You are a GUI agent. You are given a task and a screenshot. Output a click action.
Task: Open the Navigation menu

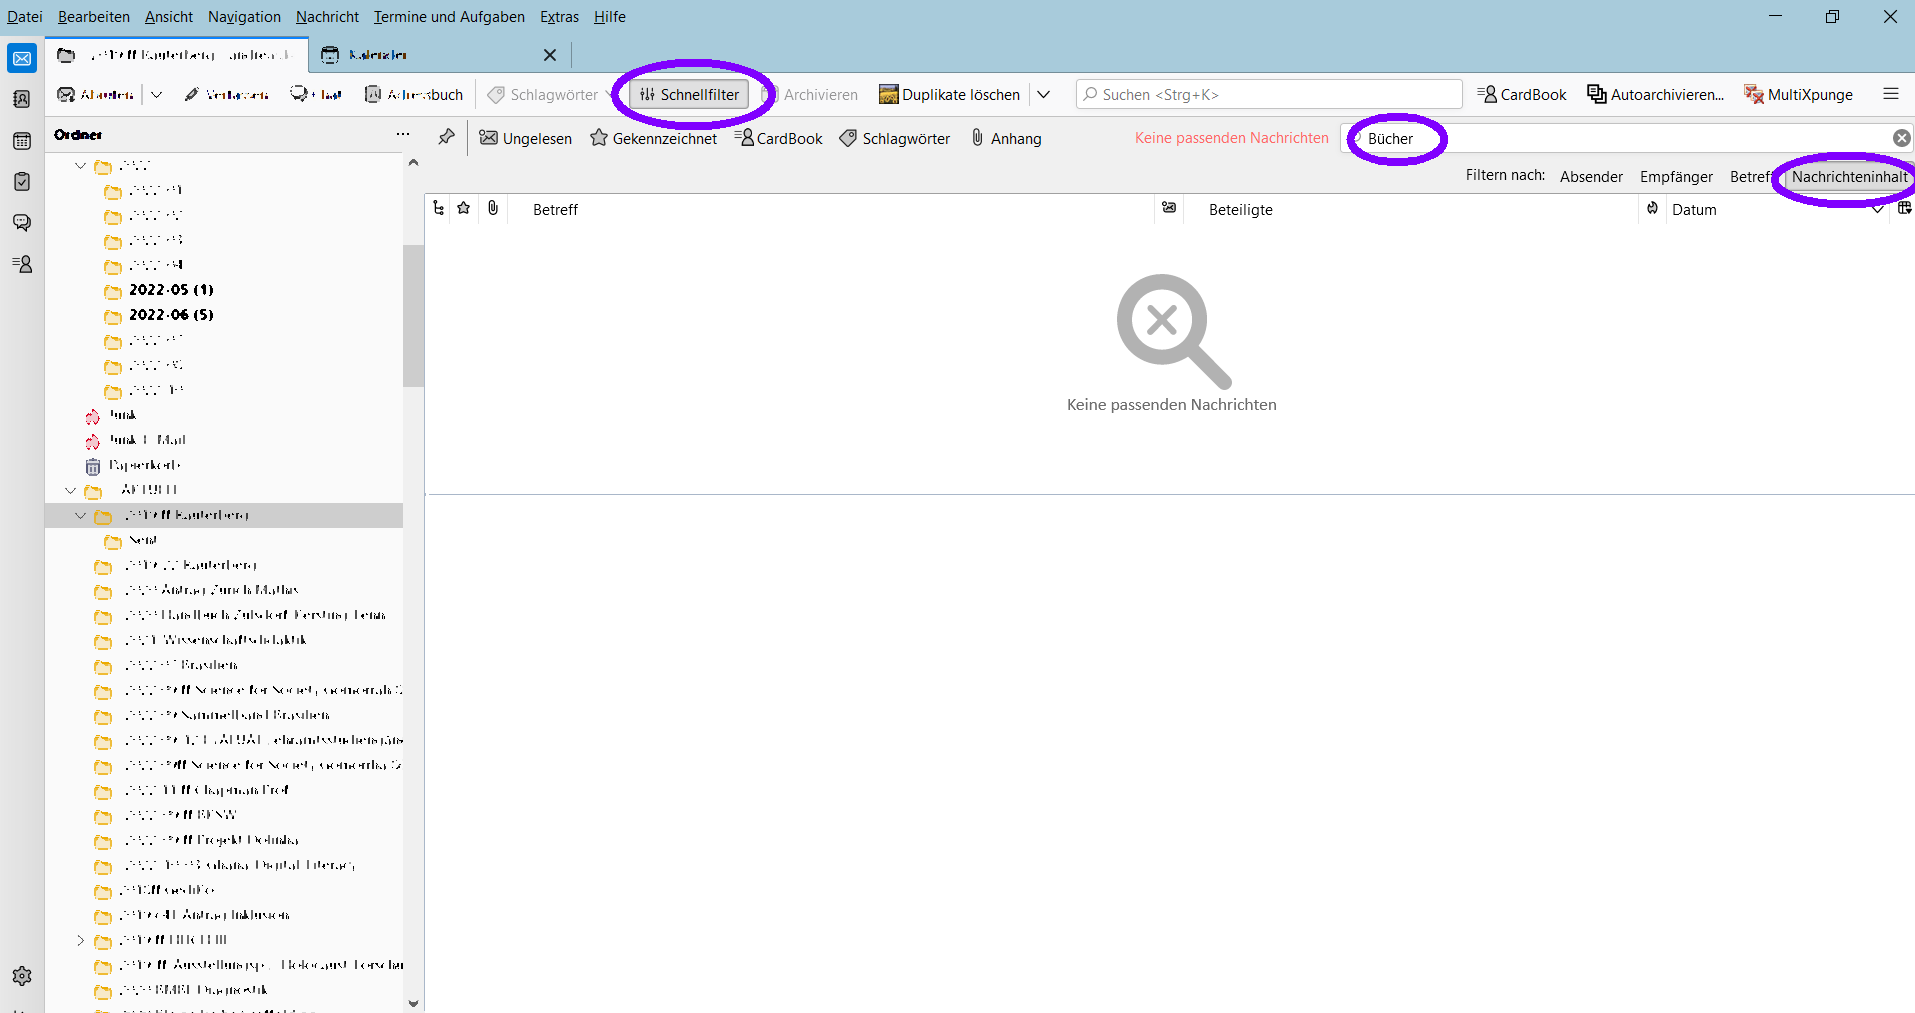click(244, 17)
